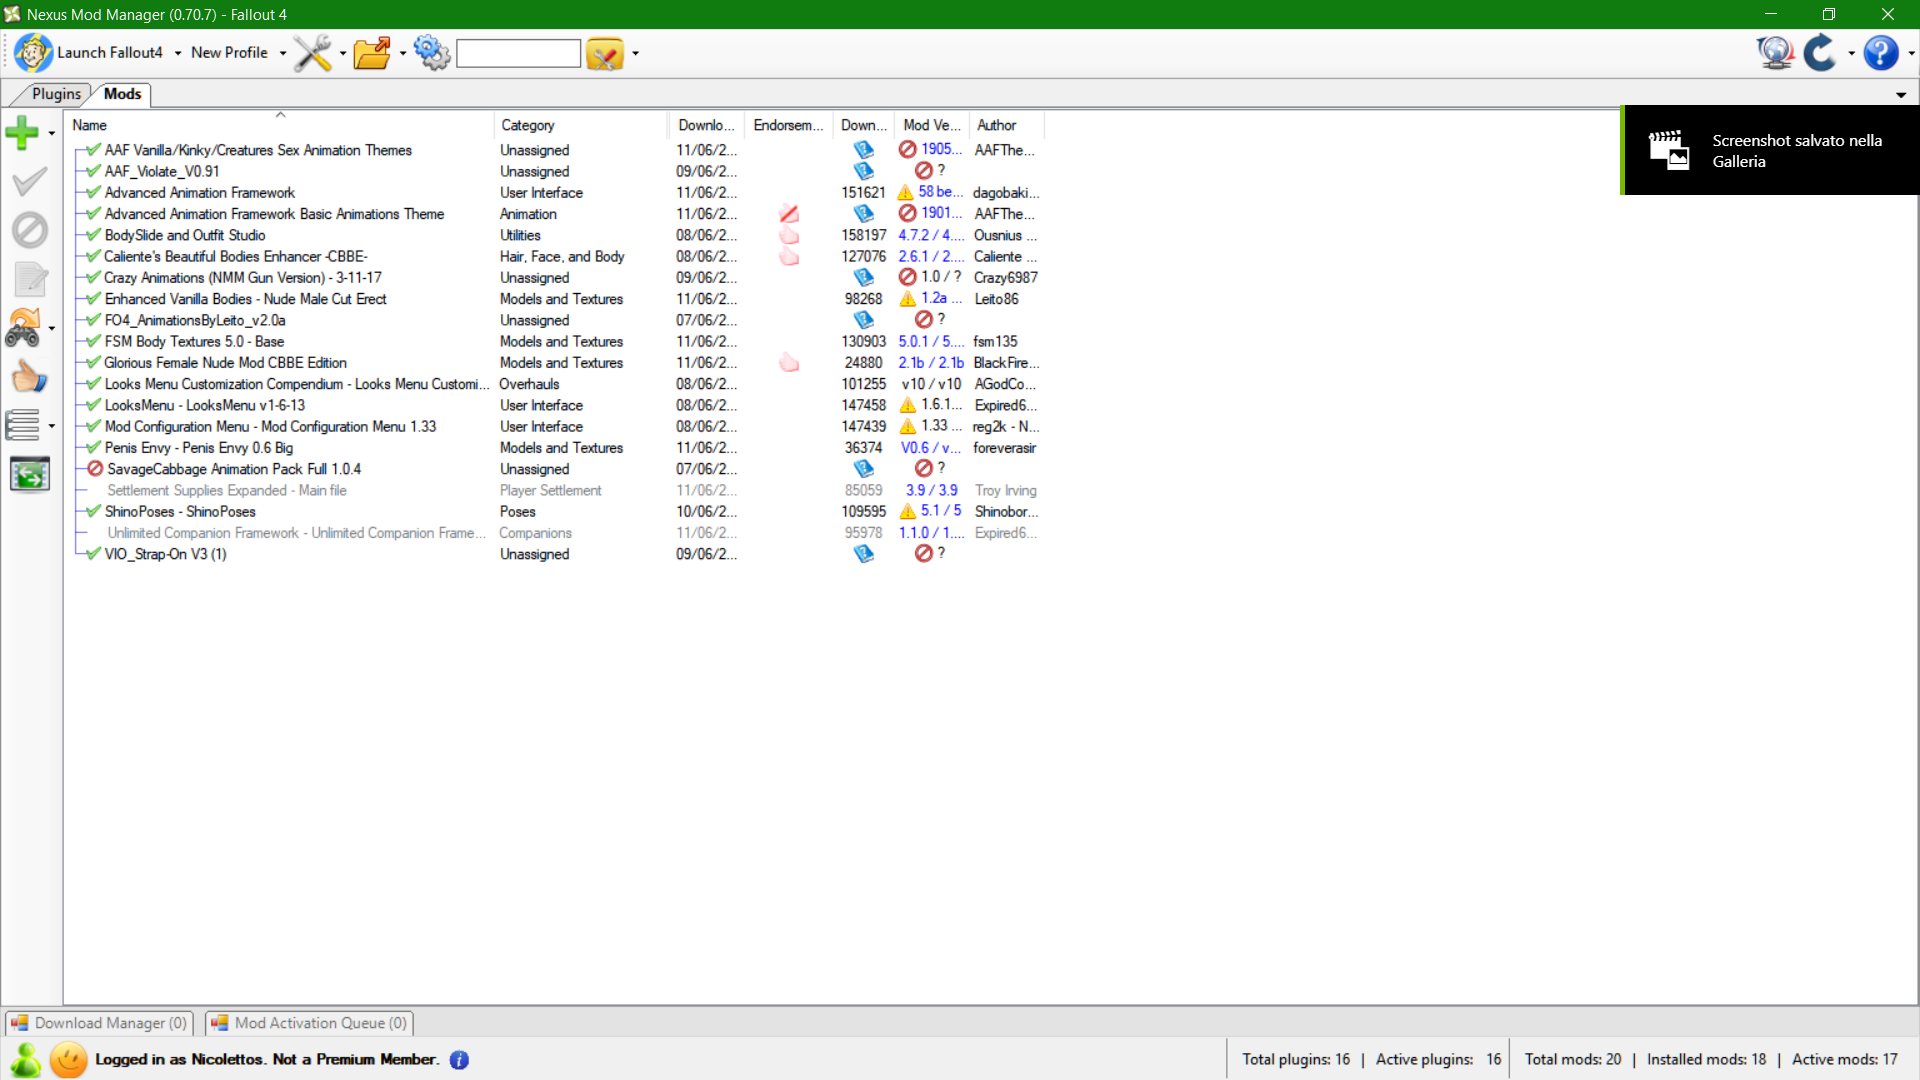Click the edit notepad pencil icon in sidebar

coord(30,279)
